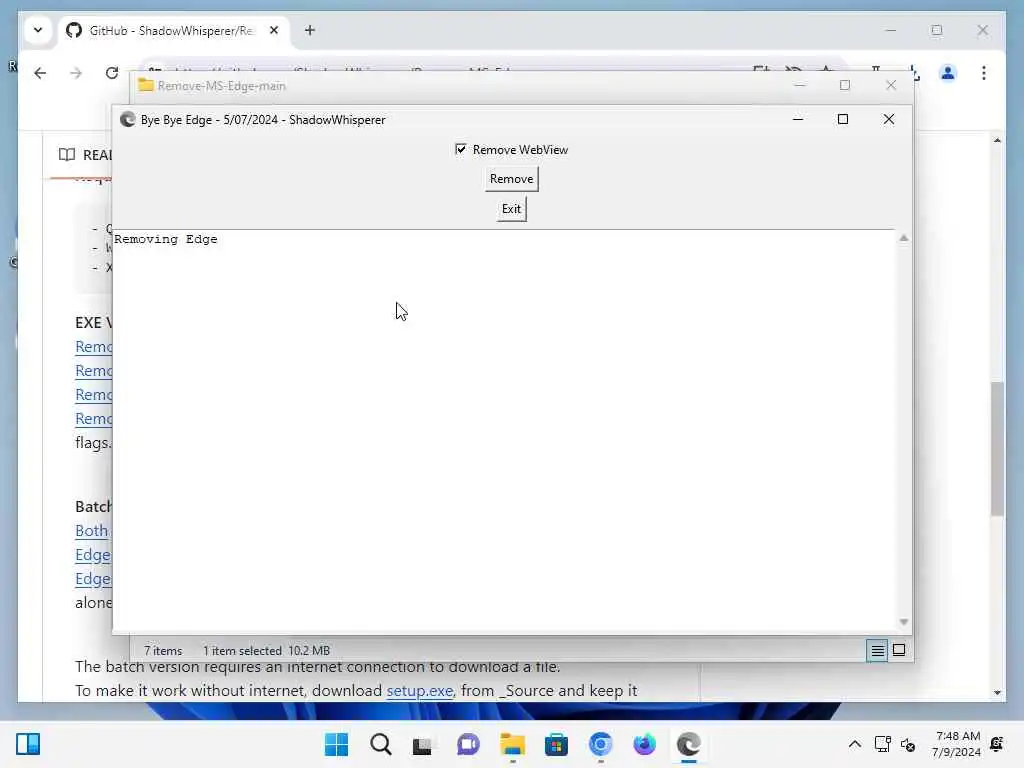Open the Chrome profile icon
Viewport: 1024px width, 768px height.
947,73
